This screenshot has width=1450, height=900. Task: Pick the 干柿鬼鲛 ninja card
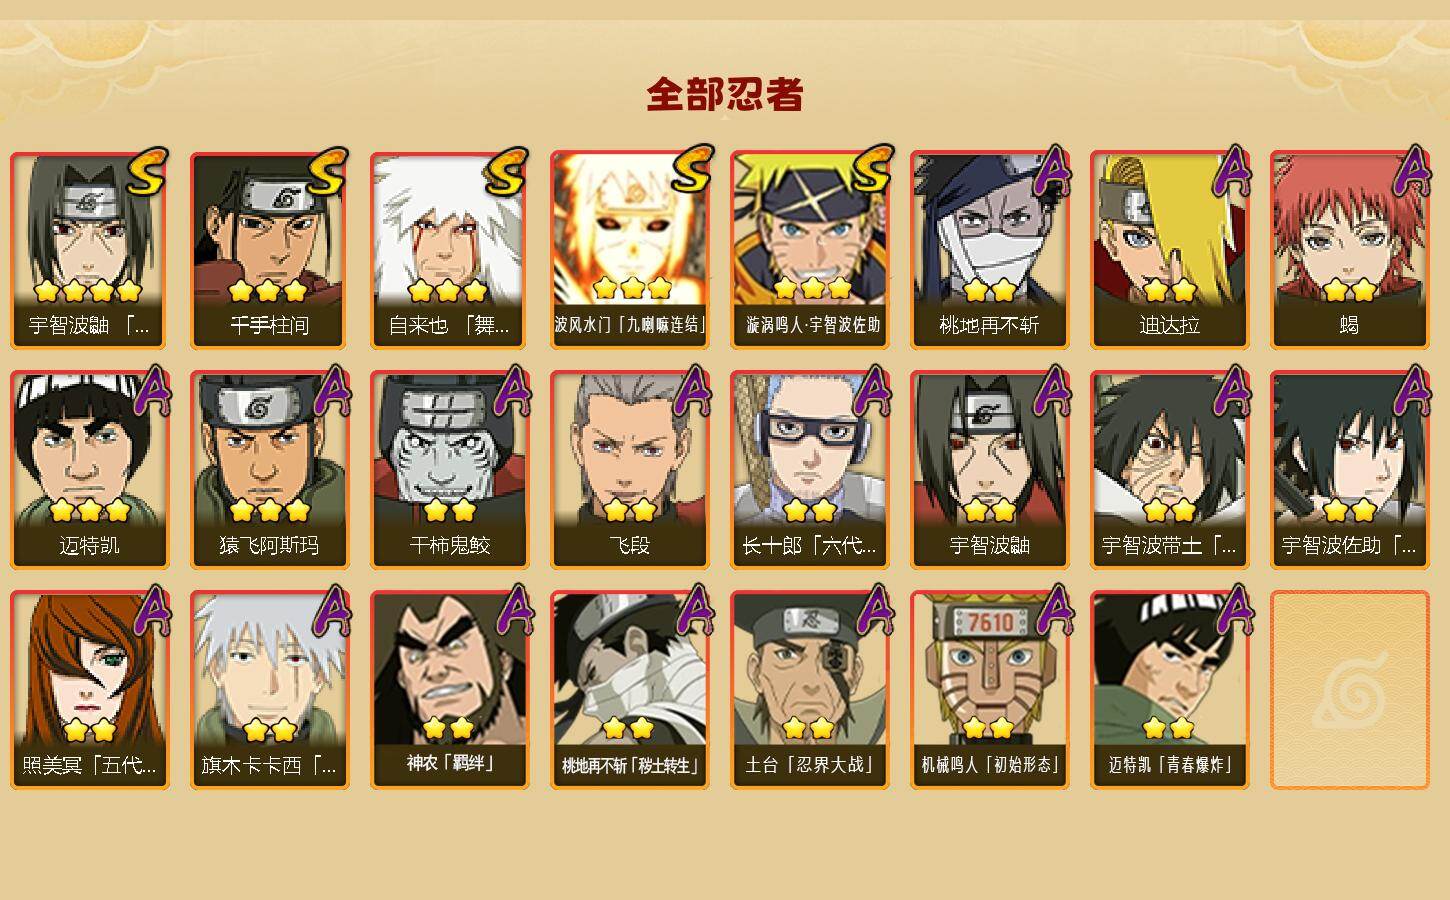point(449,470)
